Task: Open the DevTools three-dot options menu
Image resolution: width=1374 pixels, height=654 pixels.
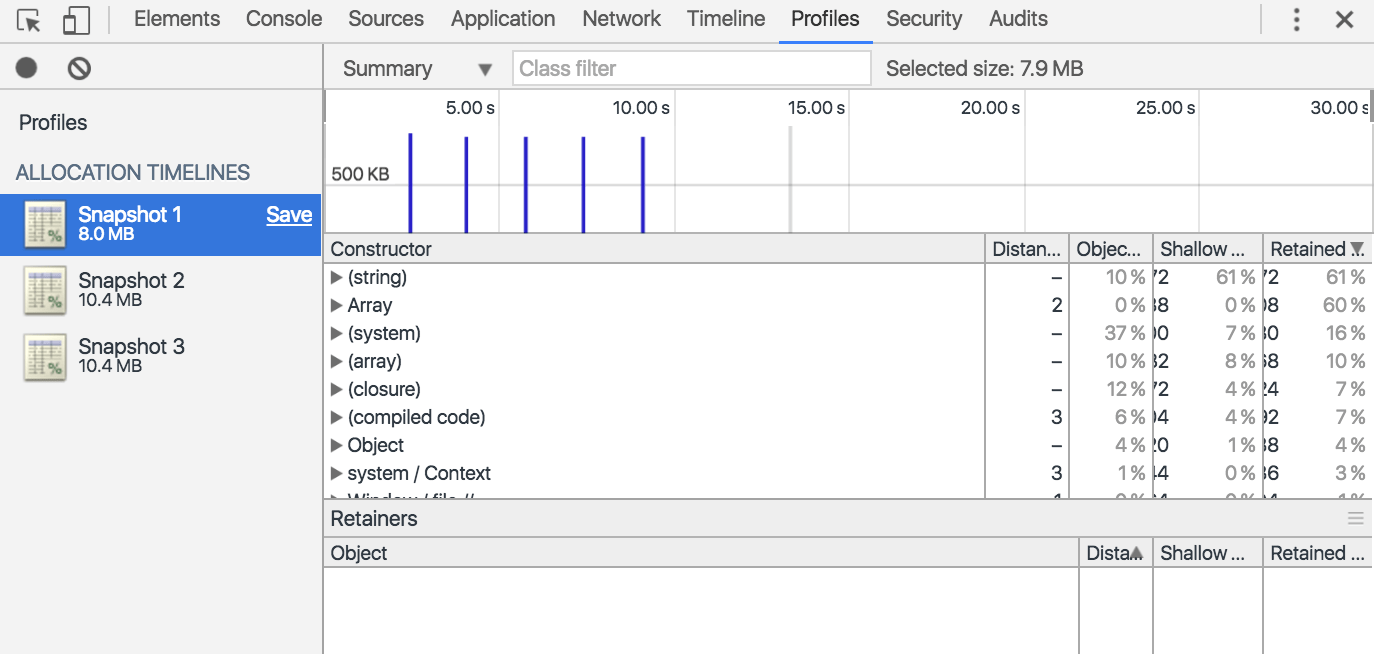Action: (1296, 20)
